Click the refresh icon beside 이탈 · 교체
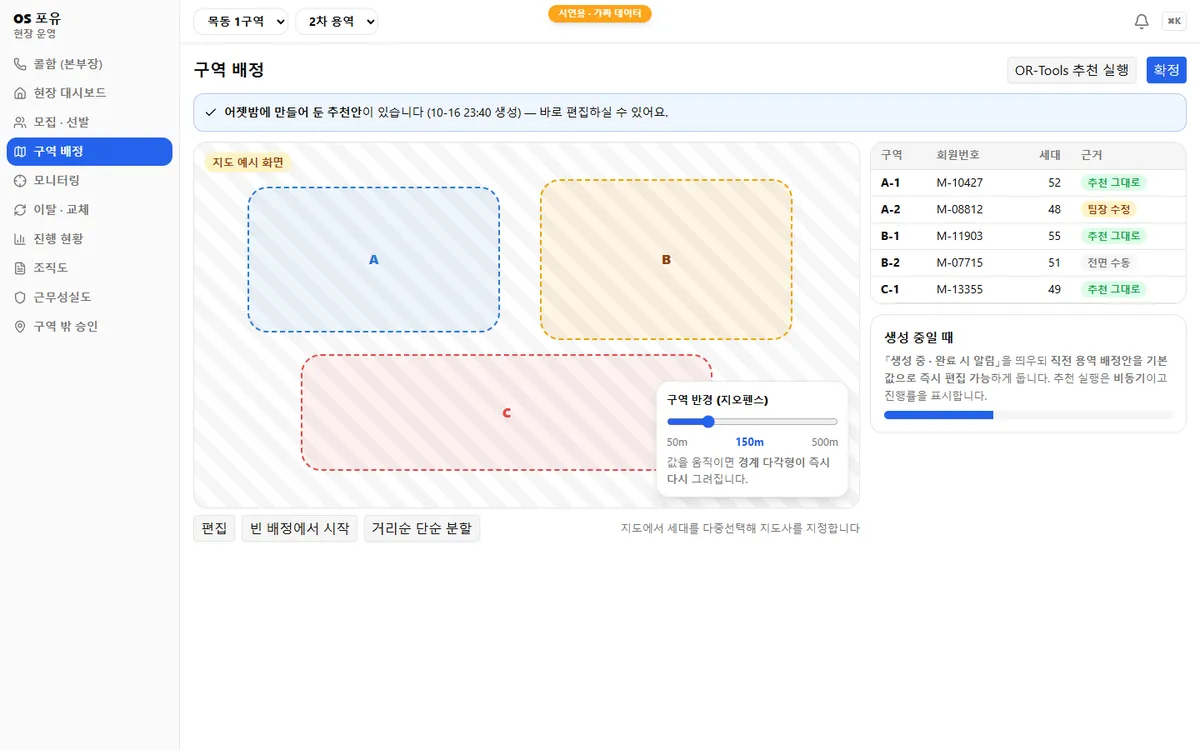Screen dimensions: 1200x750 [20, 210]
